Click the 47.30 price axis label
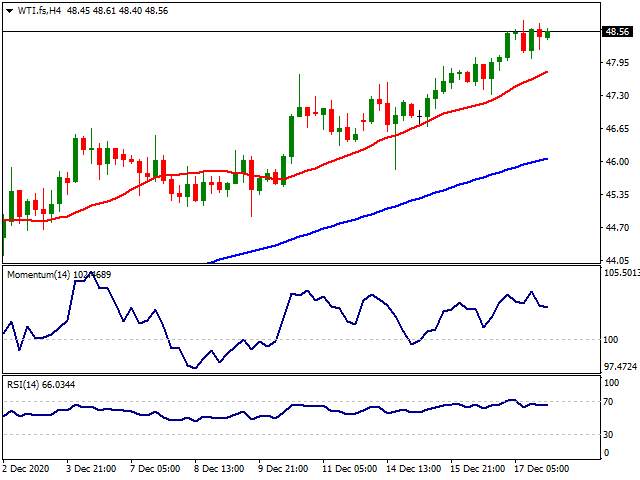This screenshot has width=640, height=480. [x=617, y=96]
